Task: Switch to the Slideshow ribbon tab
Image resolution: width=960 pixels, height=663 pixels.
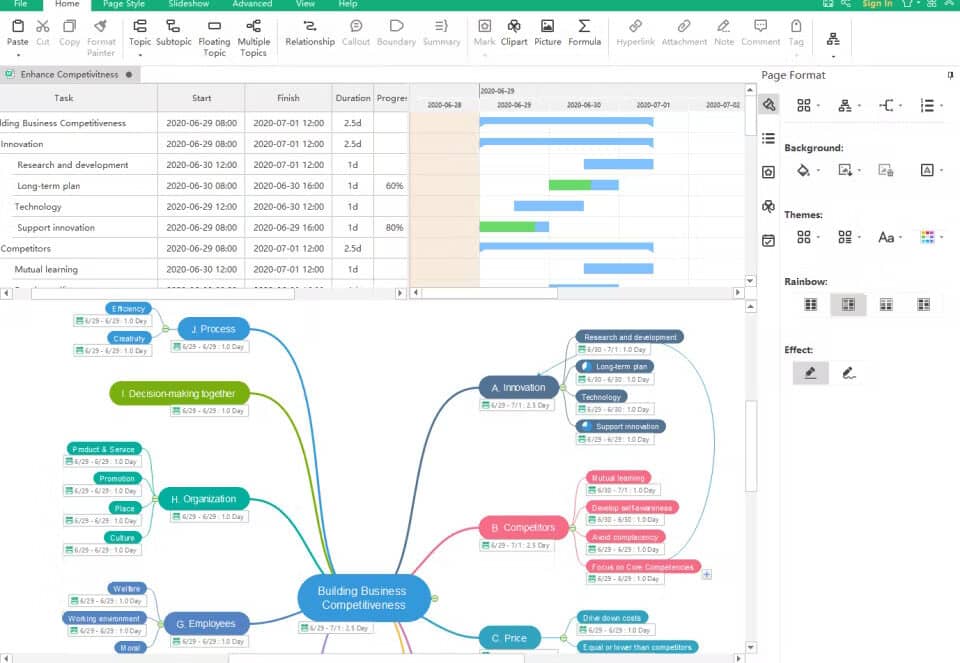Action: [188, 4]
